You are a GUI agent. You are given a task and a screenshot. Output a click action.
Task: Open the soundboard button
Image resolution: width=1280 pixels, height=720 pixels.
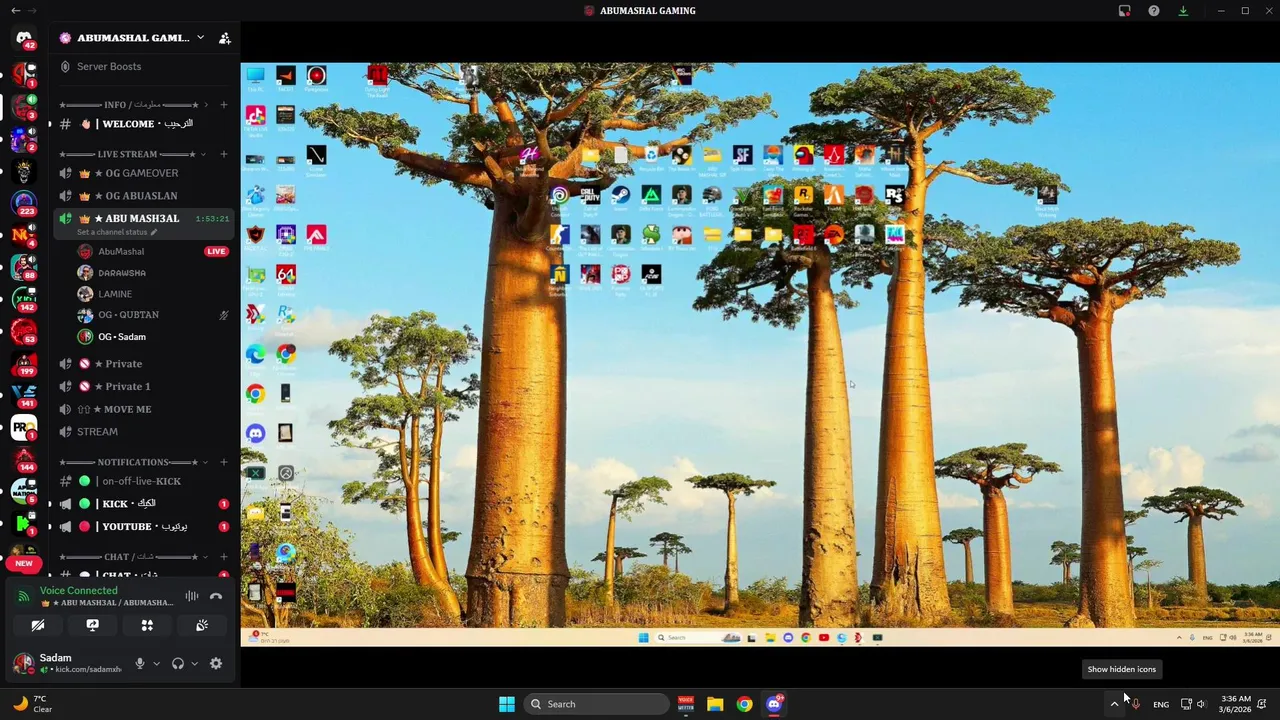tap(201, 625)
